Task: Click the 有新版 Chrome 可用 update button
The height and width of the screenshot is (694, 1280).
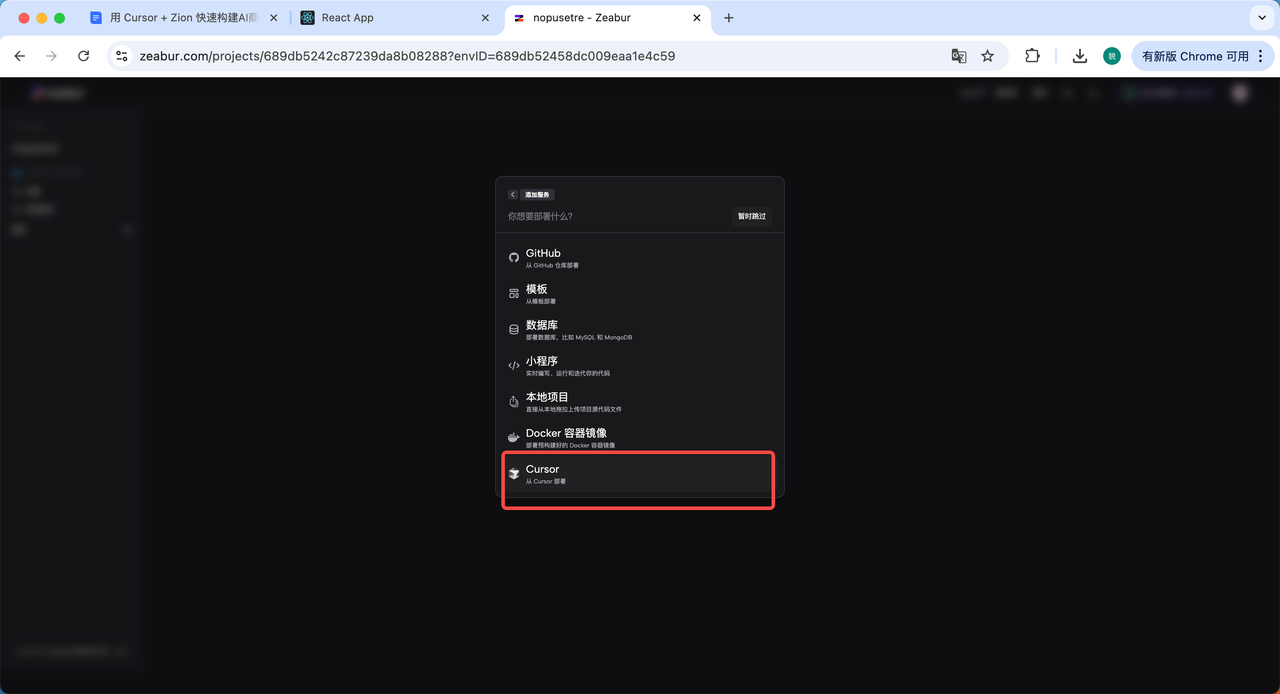Action: [1195, 56]
